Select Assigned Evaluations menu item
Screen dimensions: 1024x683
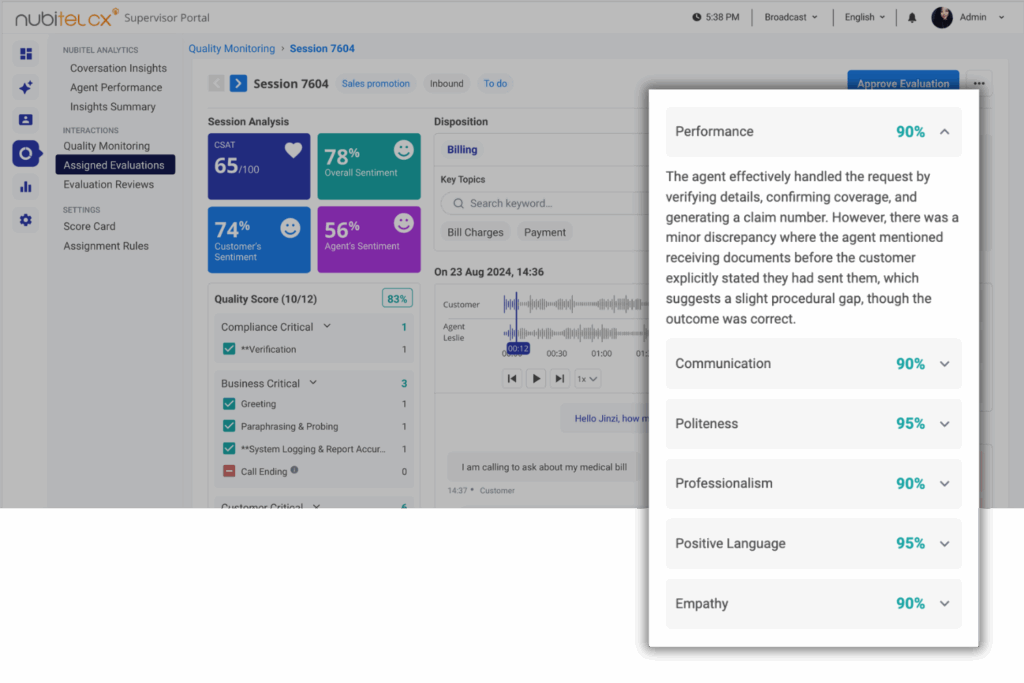coord(115,165)
